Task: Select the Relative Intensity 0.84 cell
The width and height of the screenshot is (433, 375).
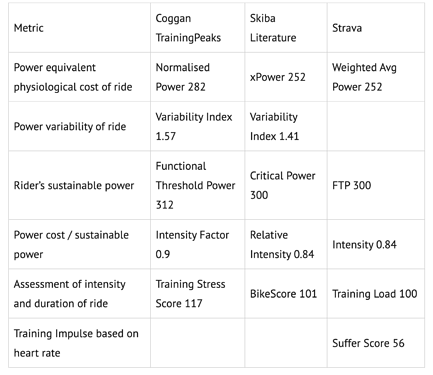Action: (x=286, y=244)
